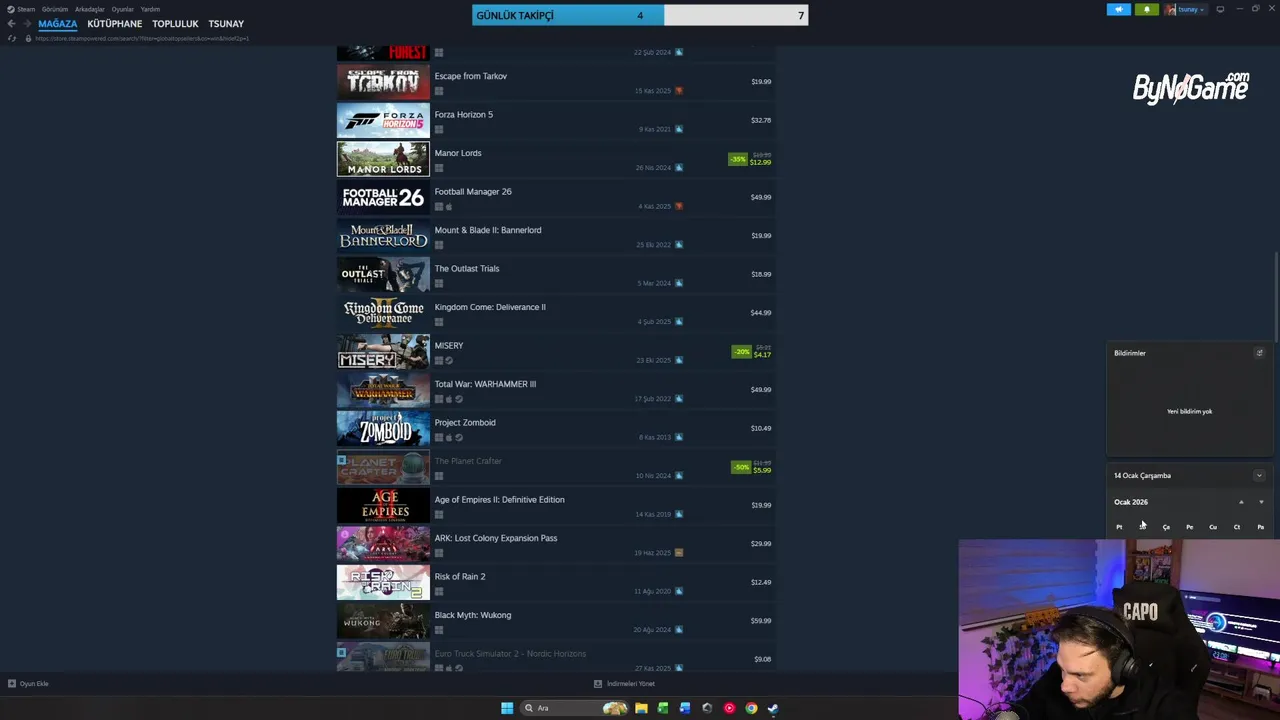Open the green Steam notifications bell

coord(1146,10)
